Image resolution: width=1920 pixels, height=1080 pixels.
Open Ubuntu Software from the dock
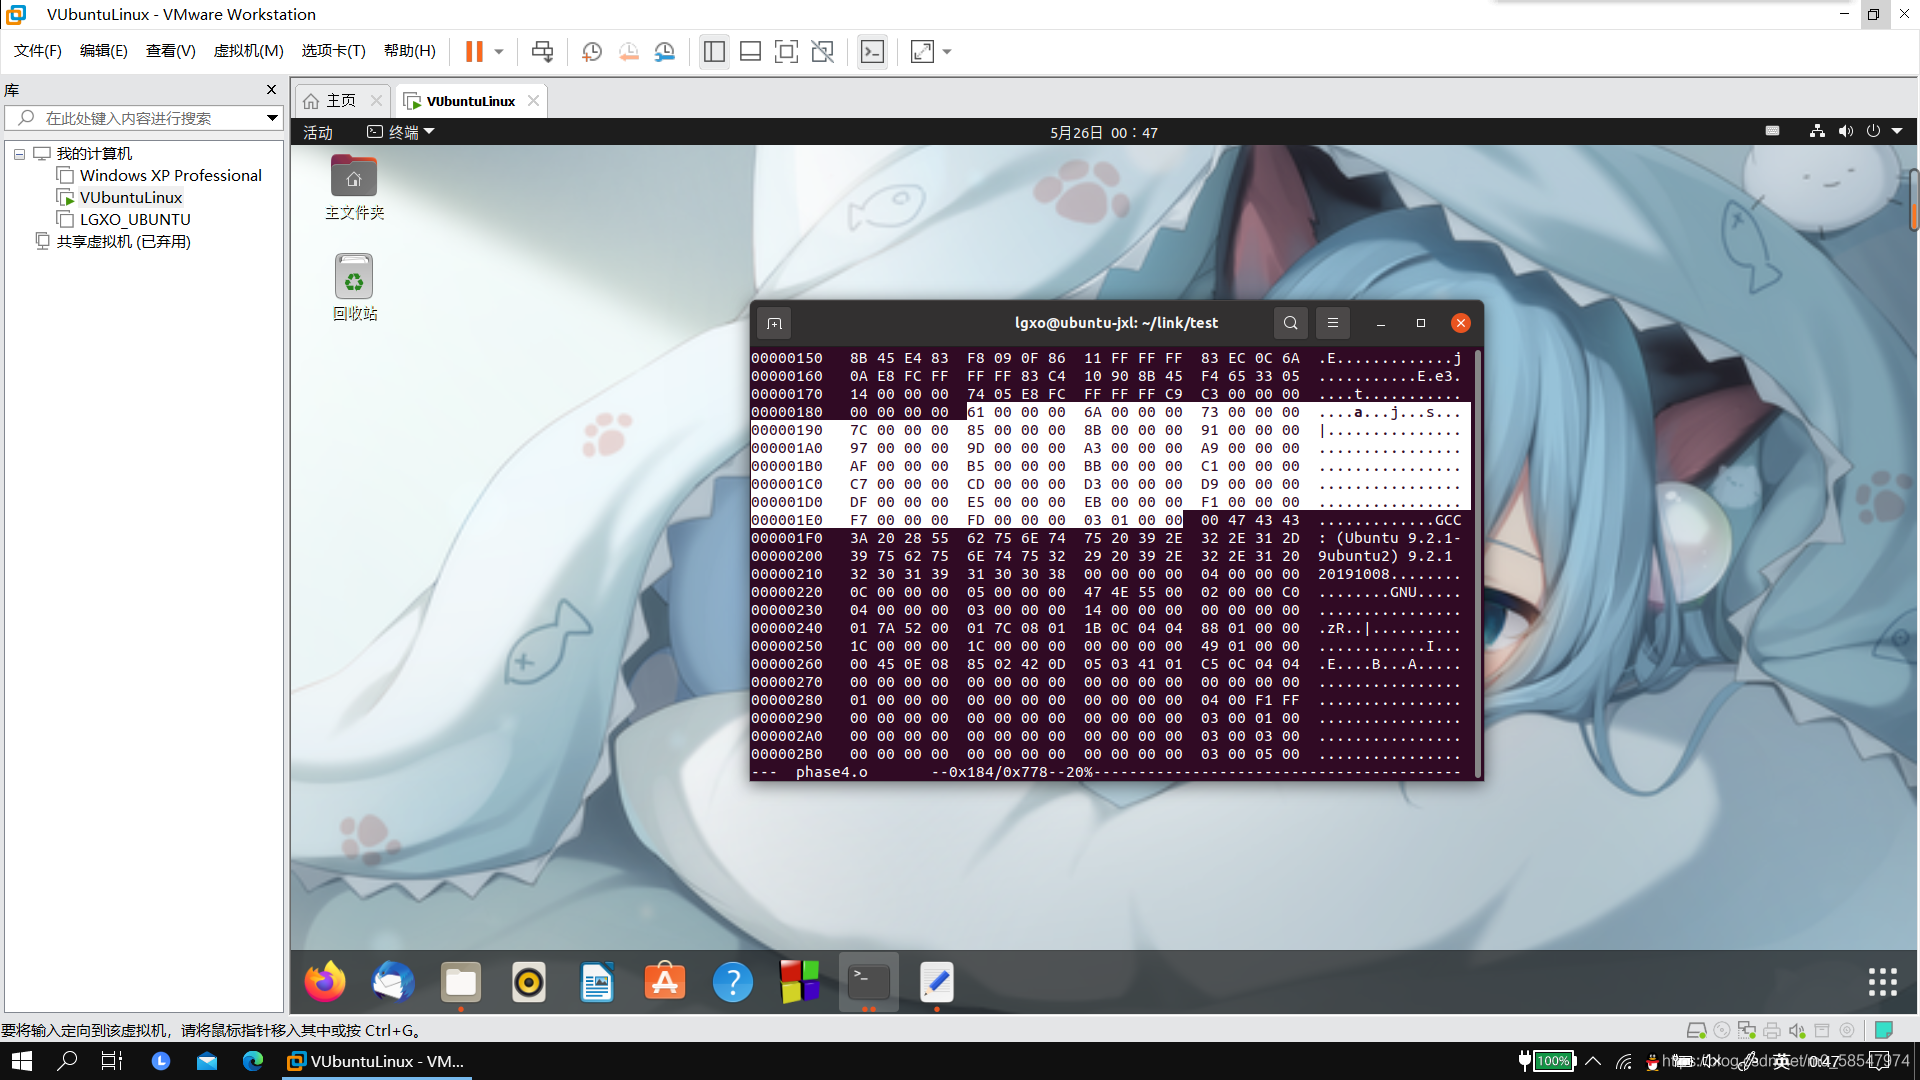665,982
